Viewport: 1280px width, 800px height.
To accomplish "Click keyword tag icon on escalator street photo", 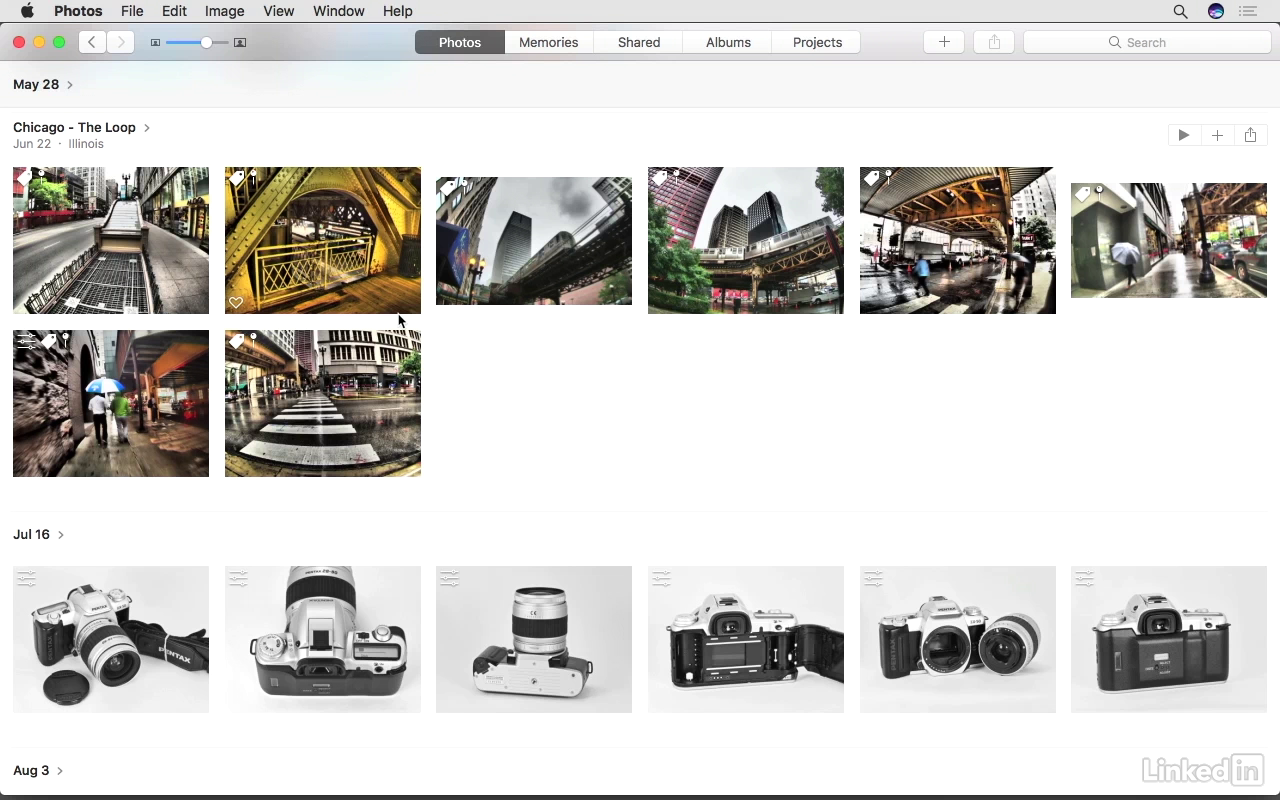I will coord(25,178).
